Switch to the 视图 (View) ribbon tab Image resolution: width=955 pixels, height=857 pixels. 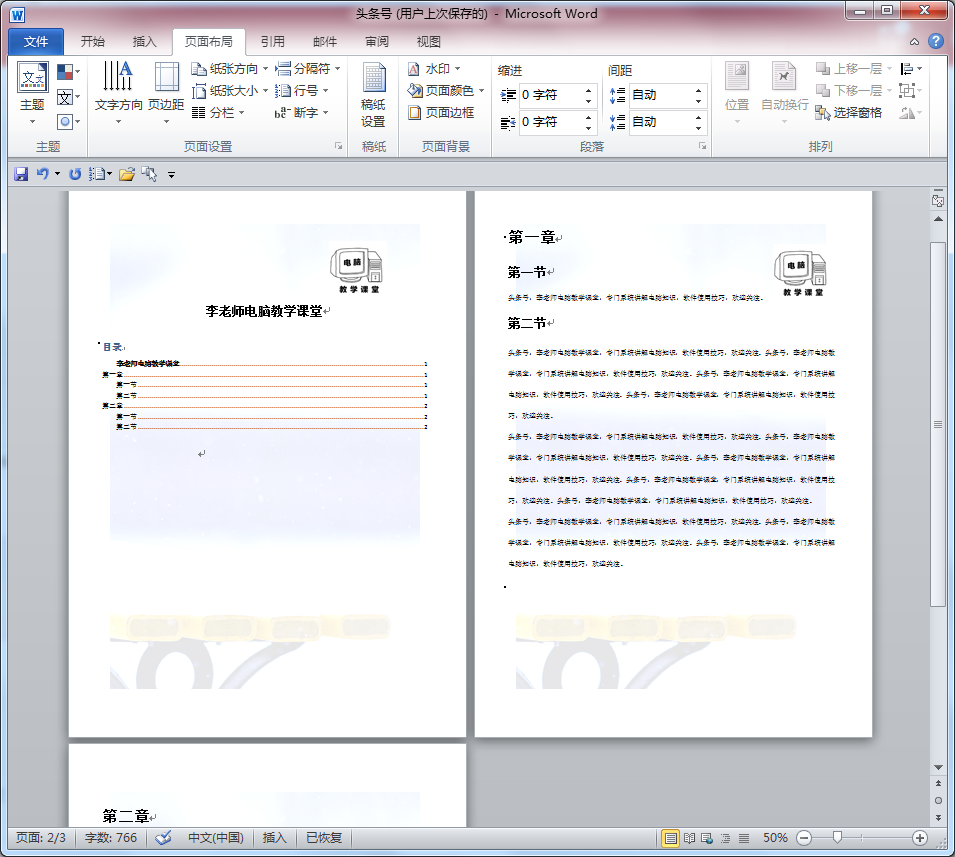coord(428,41)
